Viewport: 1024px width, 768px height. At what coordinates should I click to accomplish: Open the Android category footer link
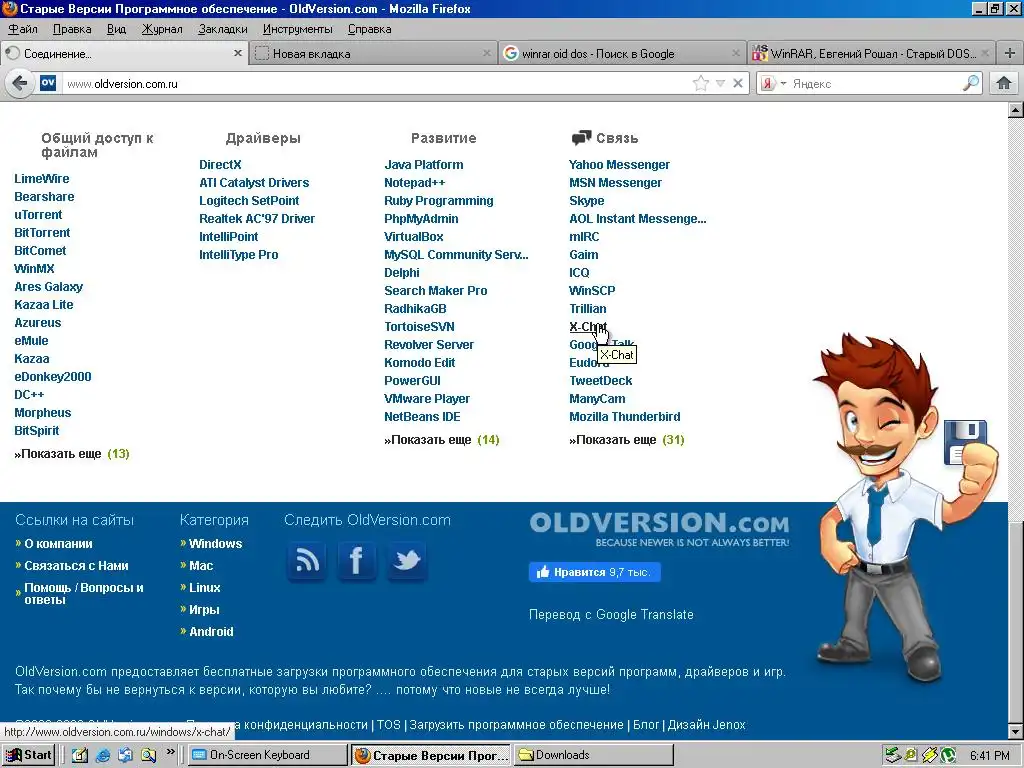[211, 632]
